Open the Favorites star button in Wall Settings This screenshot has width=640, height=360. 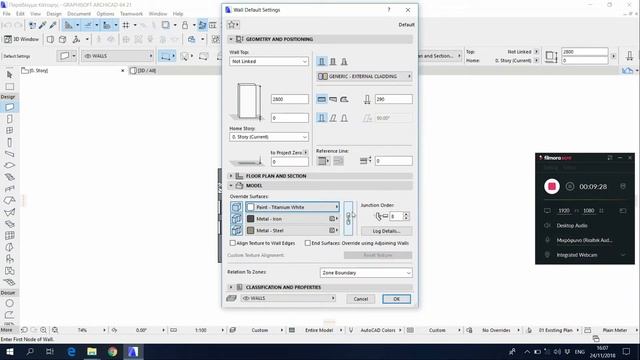[x=233, y=25]
